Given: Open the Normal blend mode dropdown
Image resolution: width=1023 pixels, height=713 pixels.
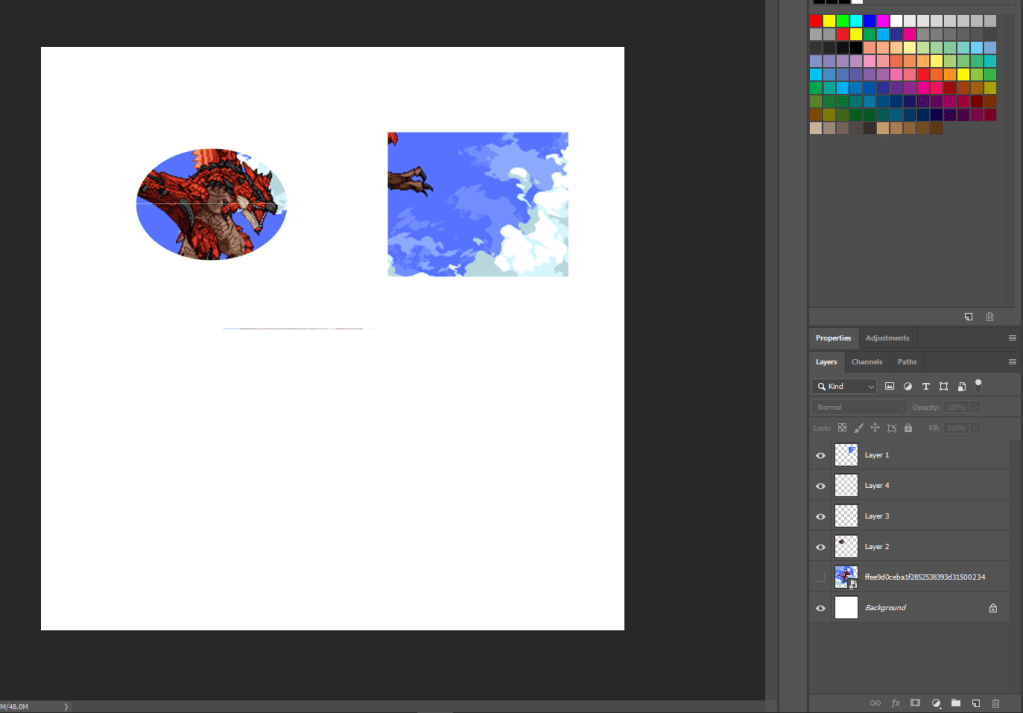Looking at the screenshot, I should (x=859, y=407).
